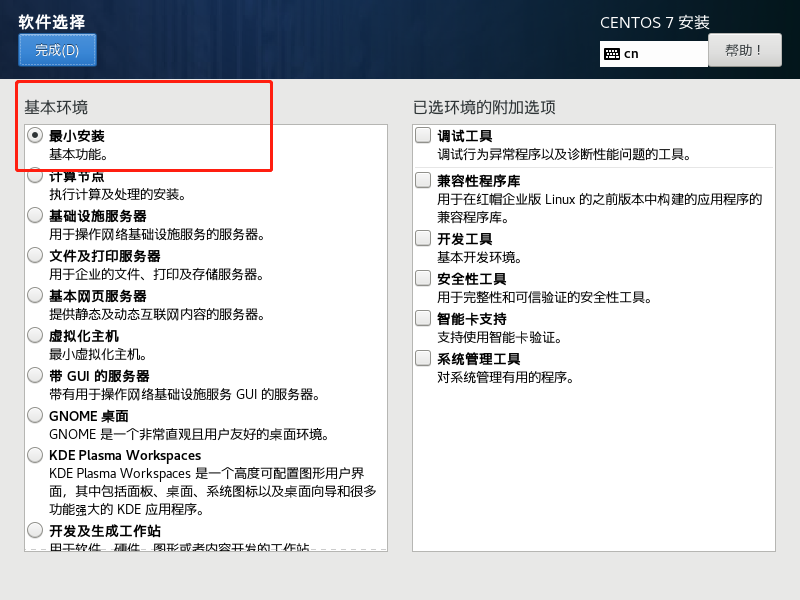Click the 完成(D) done button

pos(57,50)
